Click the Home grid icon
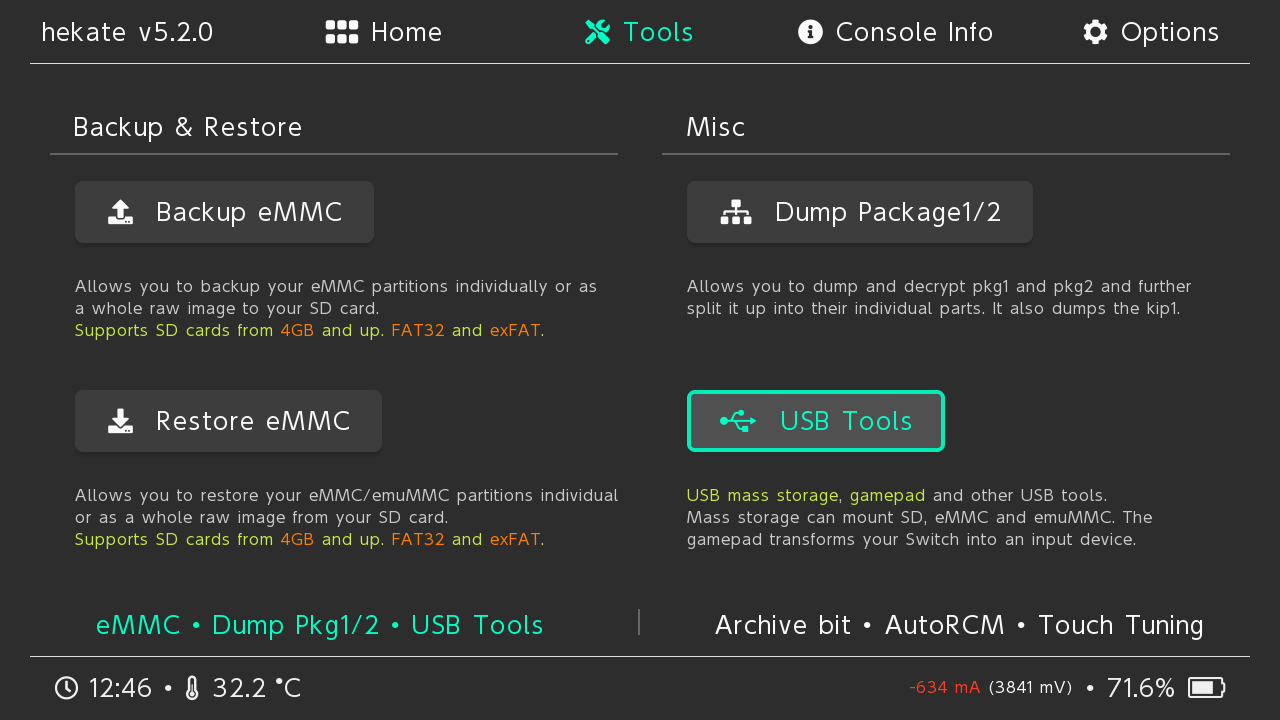 (342, 32)
